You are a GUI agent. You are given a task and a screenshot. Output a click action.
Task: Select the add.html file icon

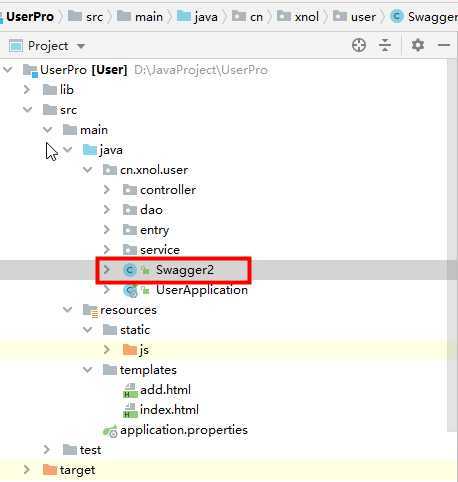pos(130,390)
